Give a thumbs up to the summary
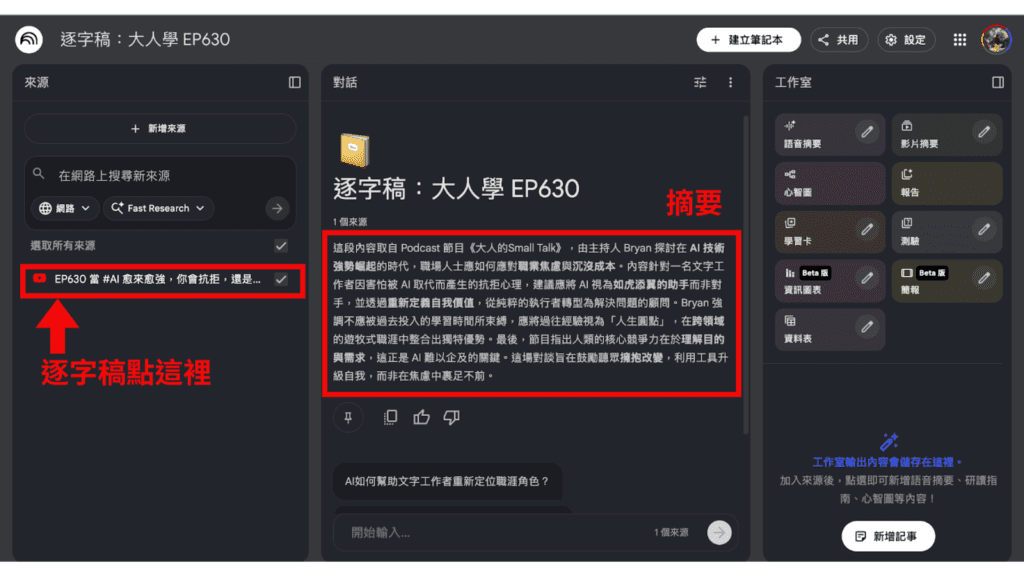1024x576 pixels. (421, 417)
